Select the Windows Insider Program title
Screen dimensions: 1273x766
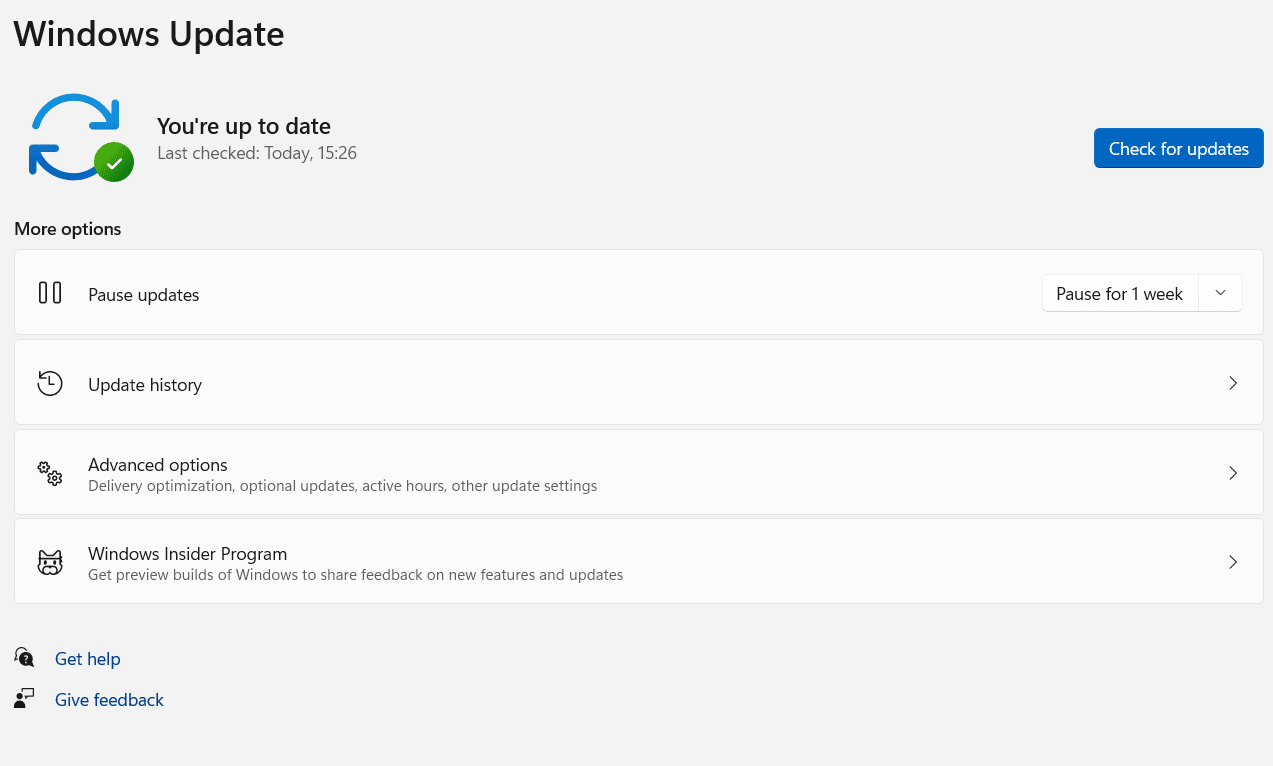(x=188, y=554)
